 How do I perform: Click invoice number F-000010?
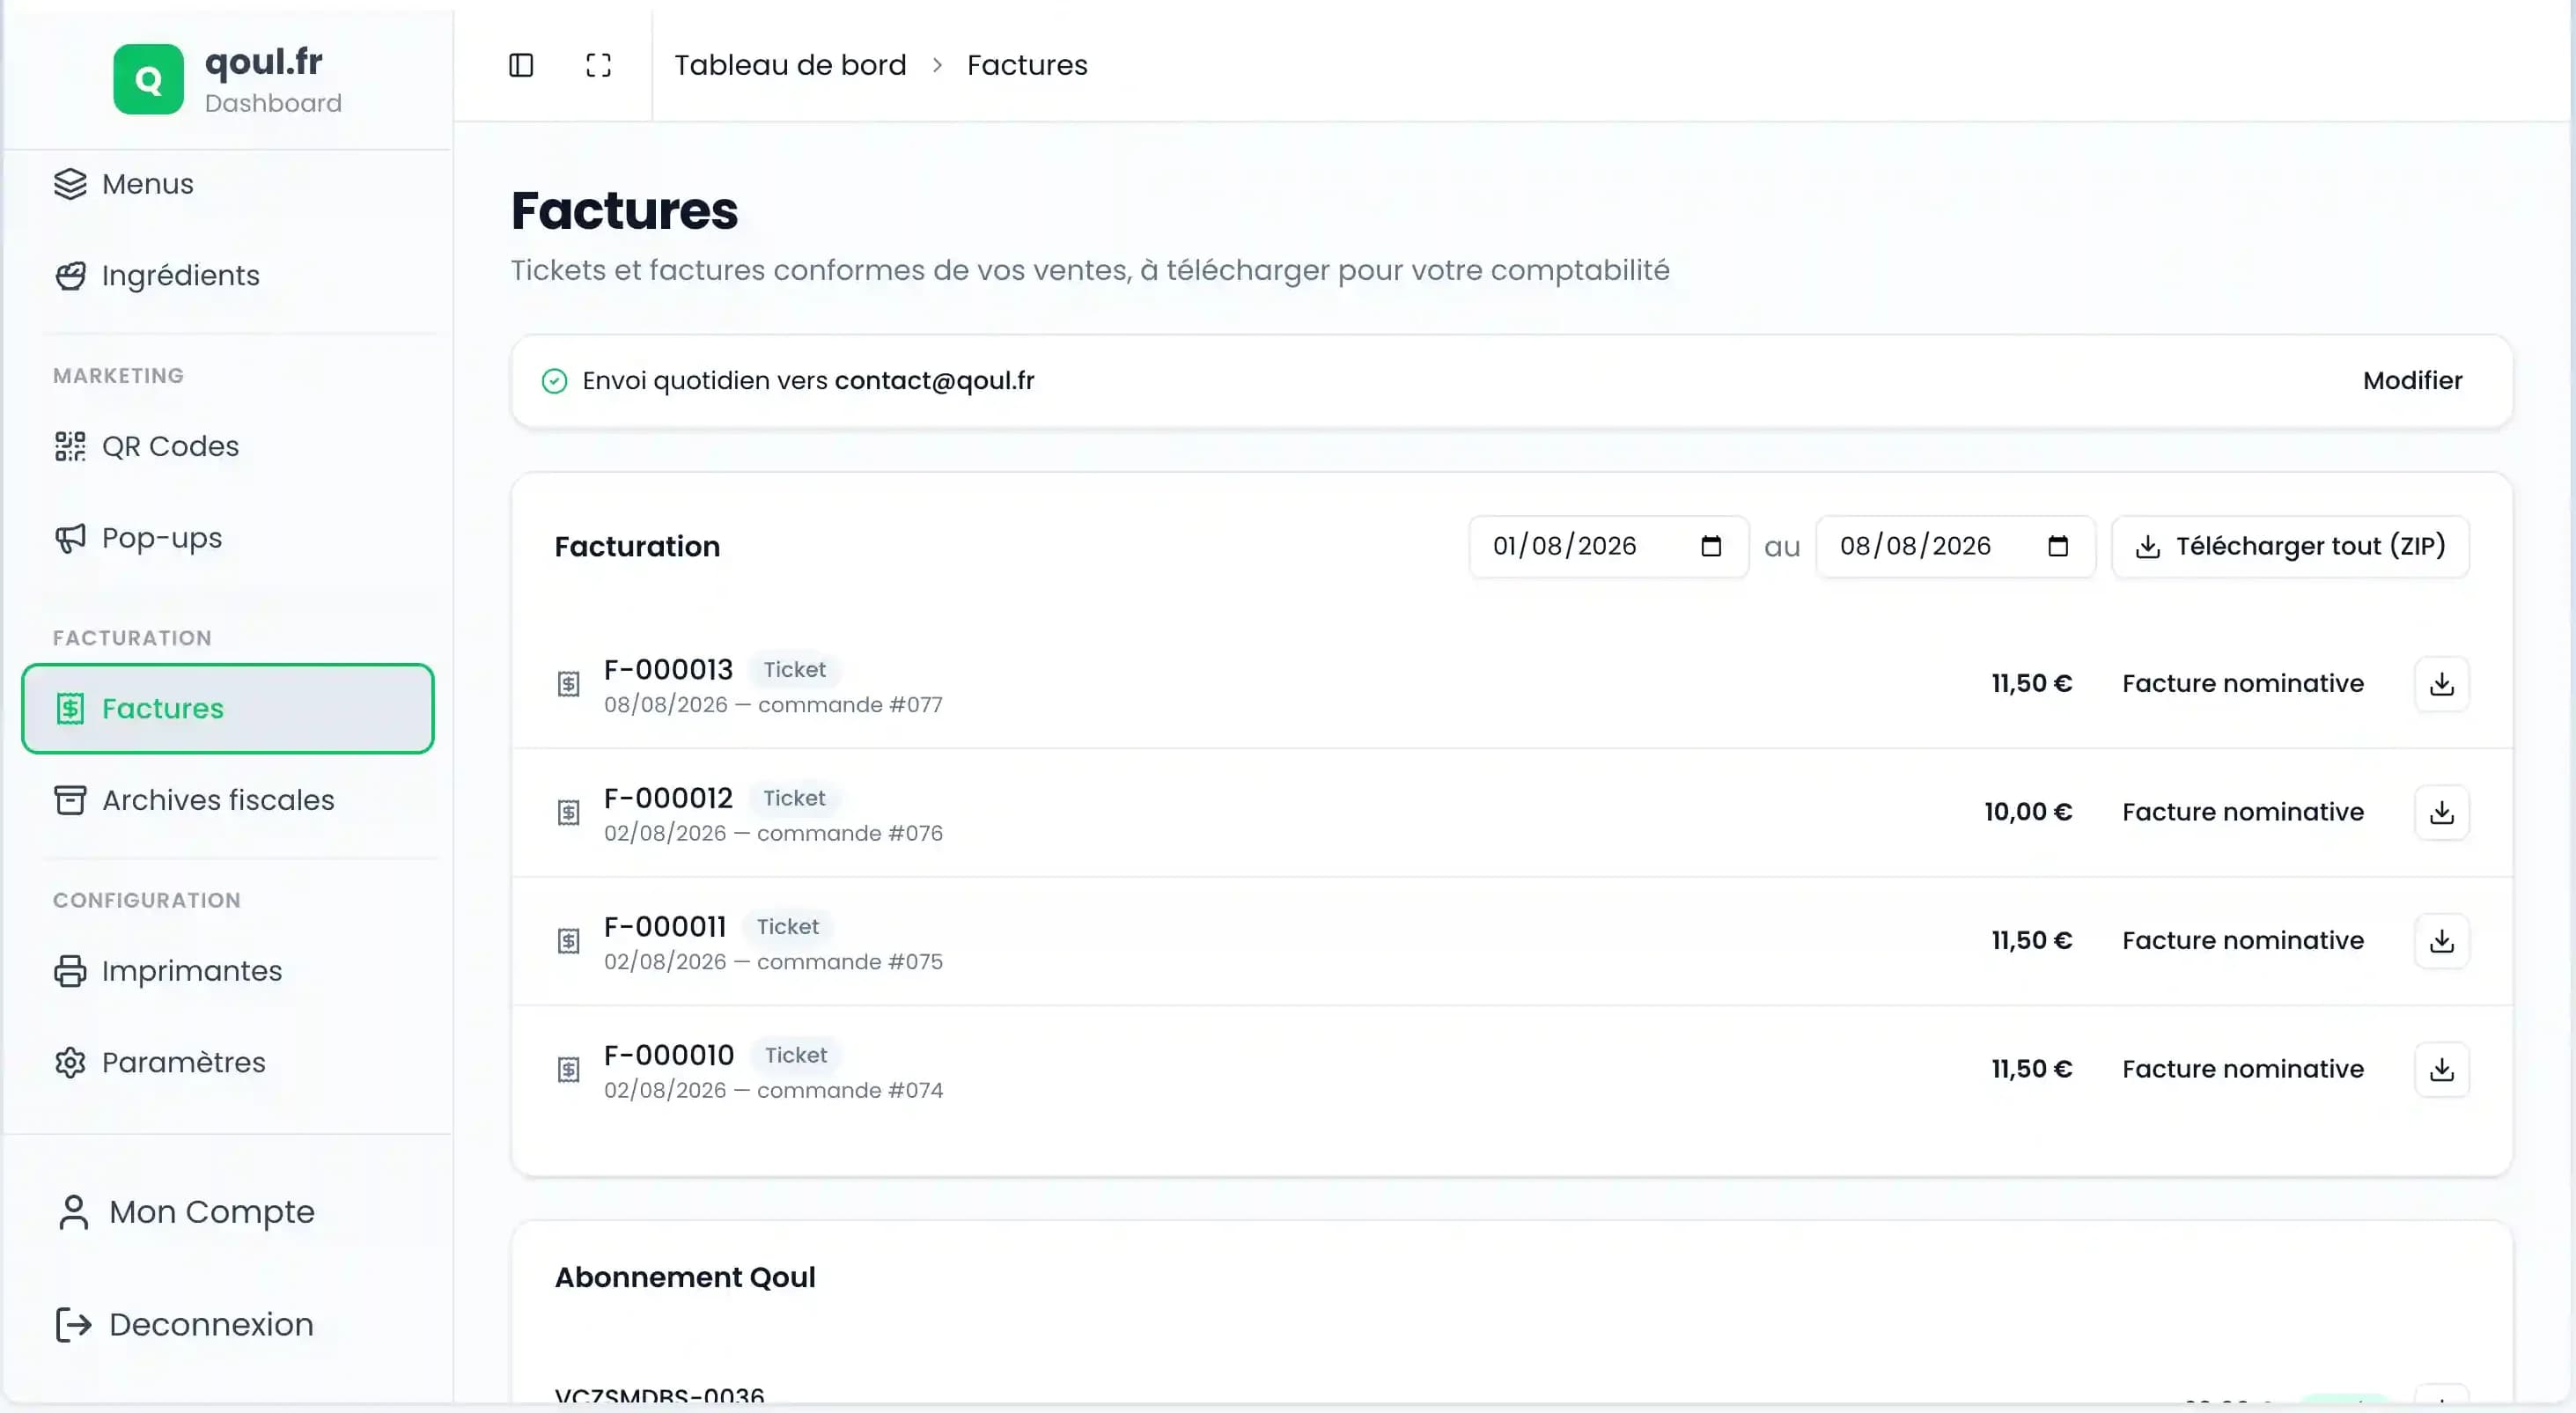669,1055
